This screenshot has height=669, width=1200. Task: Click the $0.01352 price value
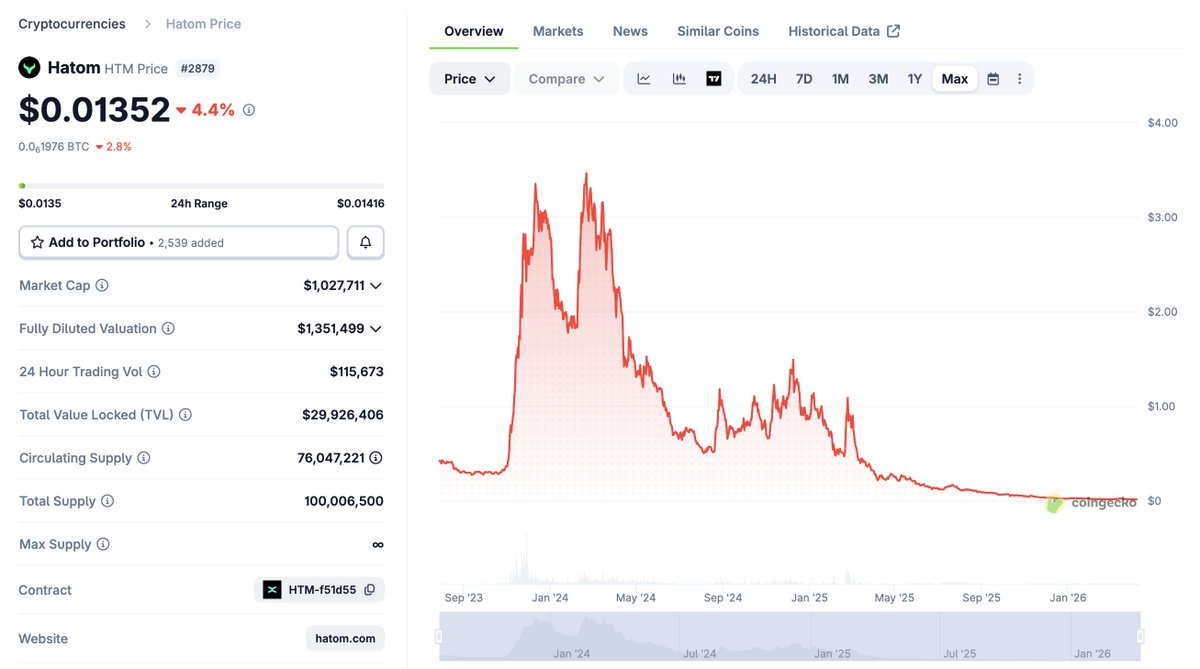click(94, 109)
